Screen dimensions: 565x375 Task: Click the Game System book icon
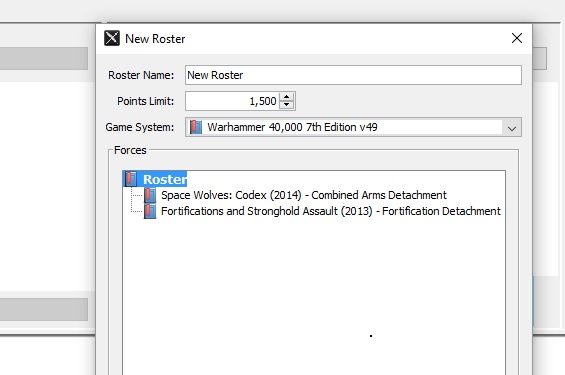pos(196,127)
